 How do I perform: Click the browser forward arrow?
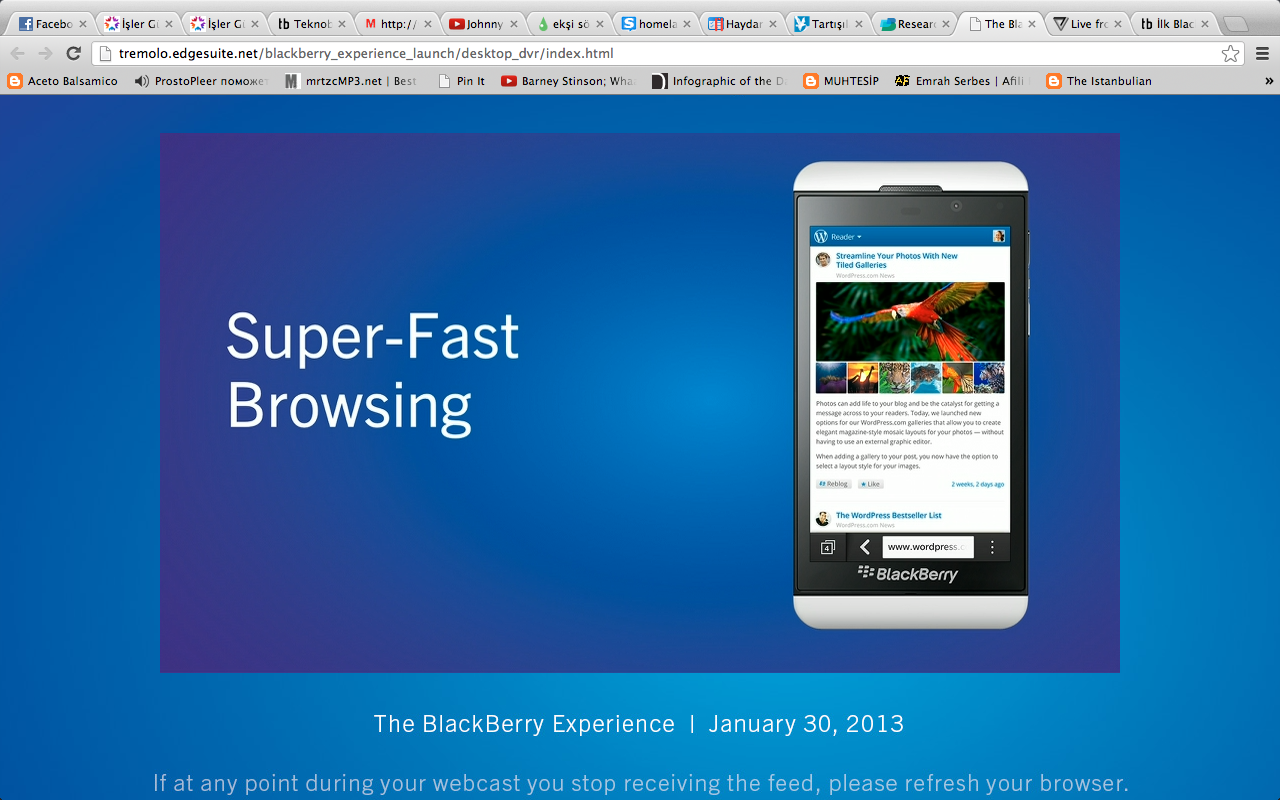[45, 54]
